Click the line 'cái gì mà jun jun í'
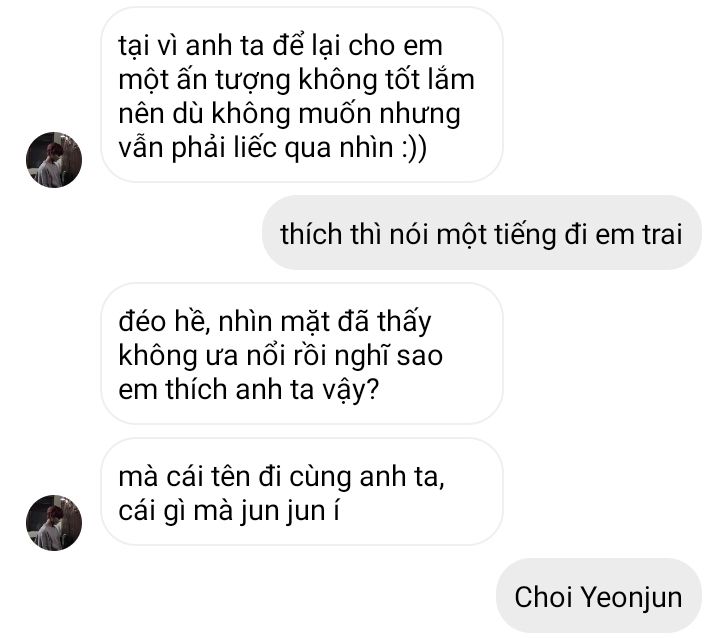The image size is (720, 638). (229, 511)
